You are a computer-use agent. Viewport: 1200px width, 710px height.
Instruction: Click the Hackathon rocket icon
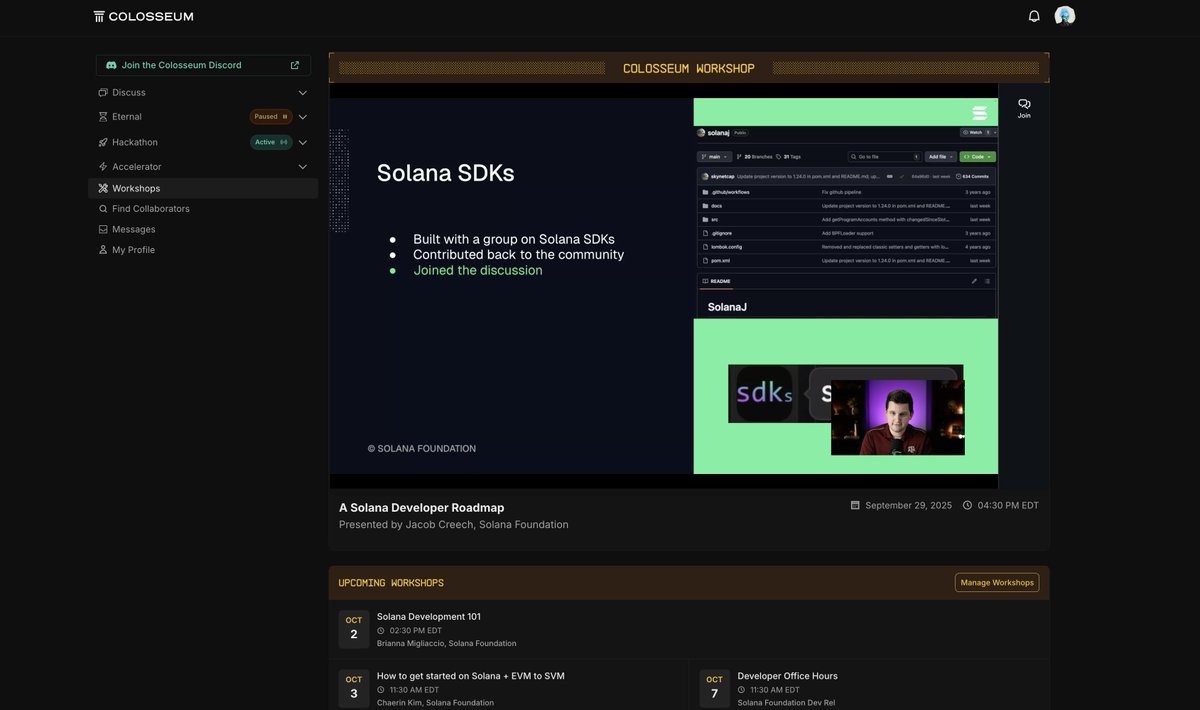tap(103, 142)
